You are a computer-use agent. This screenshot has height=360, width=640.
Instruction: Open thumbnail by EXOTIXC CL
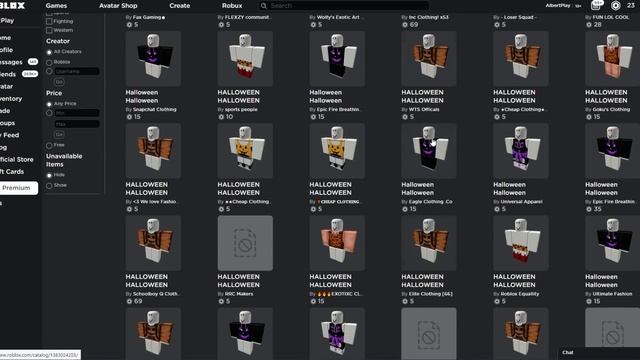click(337, 243)
